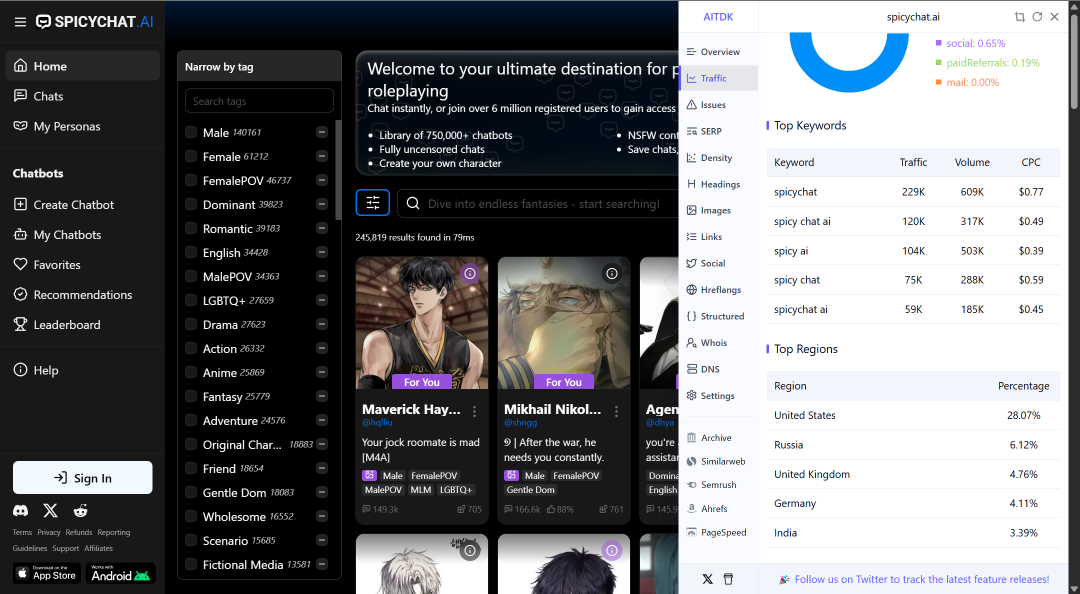Click the App Store download badge
Screen dimensions: 1080x594
[x=47, y=573]
